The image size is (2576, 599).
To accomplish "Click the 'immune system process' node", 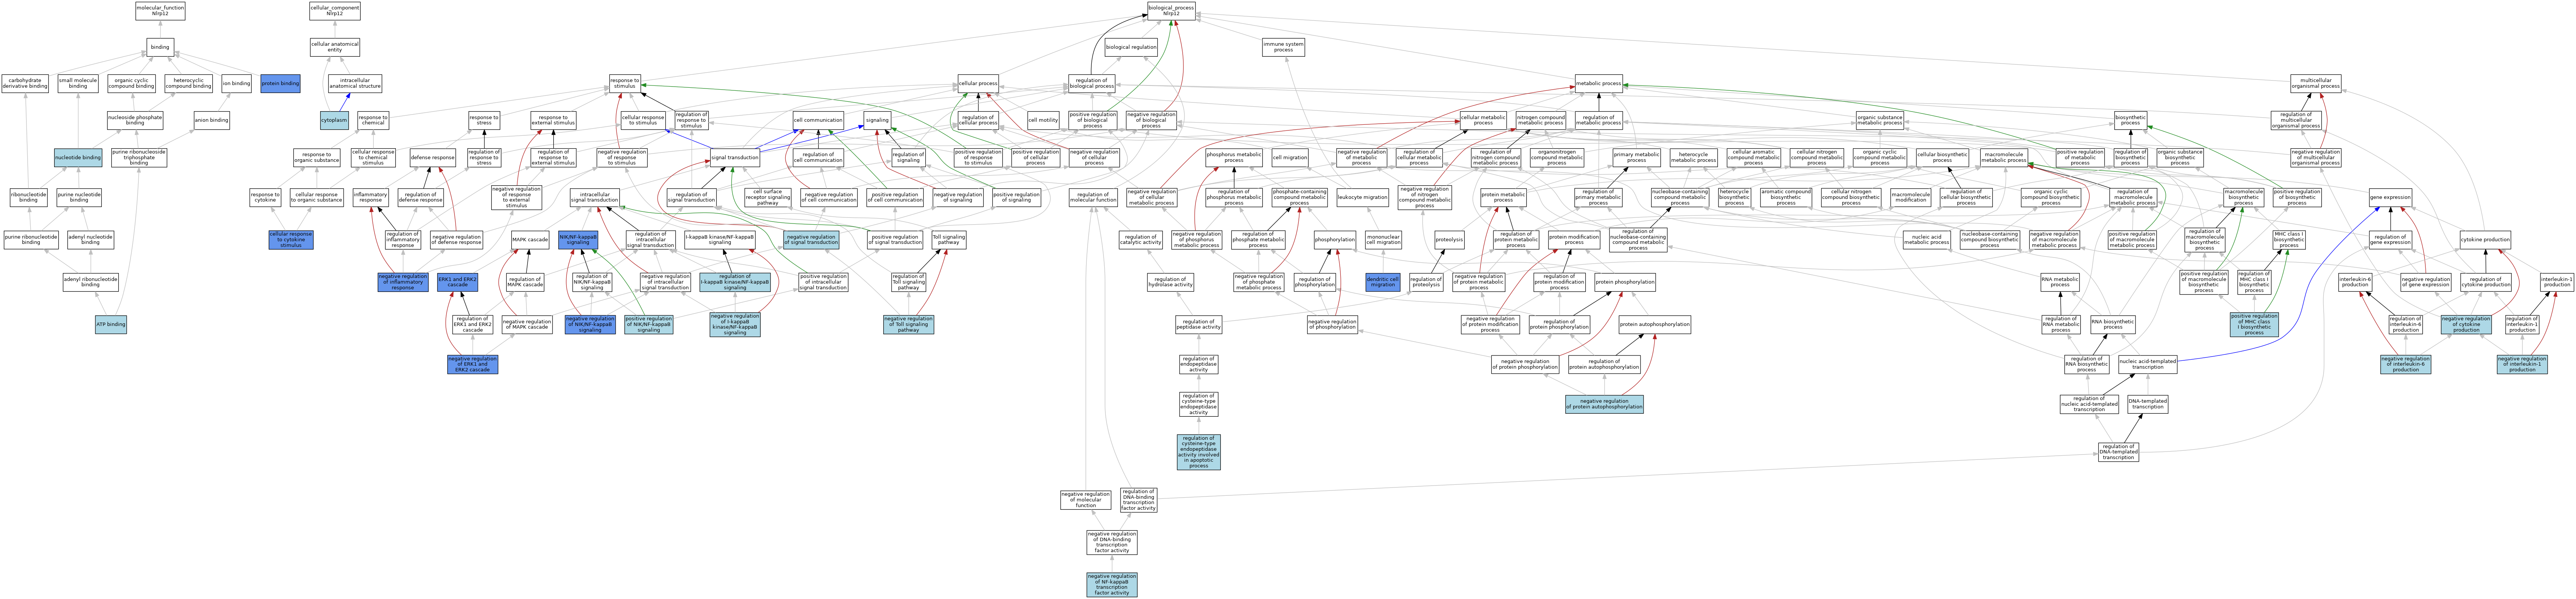I will [1283, 47].
